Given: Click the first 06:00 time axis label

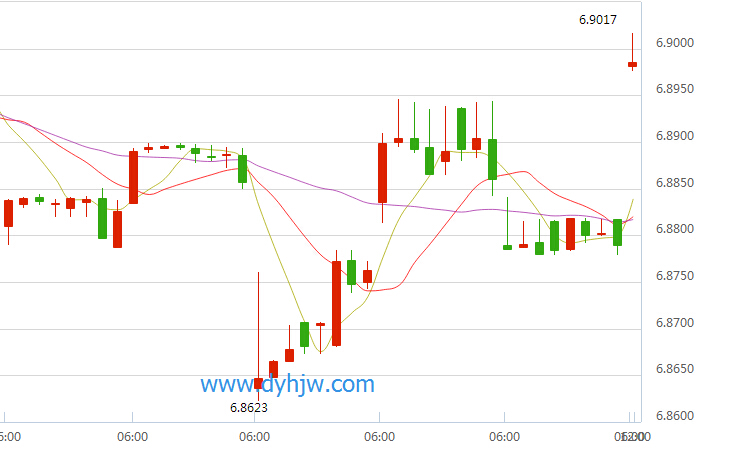Looking at the screenshot, I should (133, 437).
